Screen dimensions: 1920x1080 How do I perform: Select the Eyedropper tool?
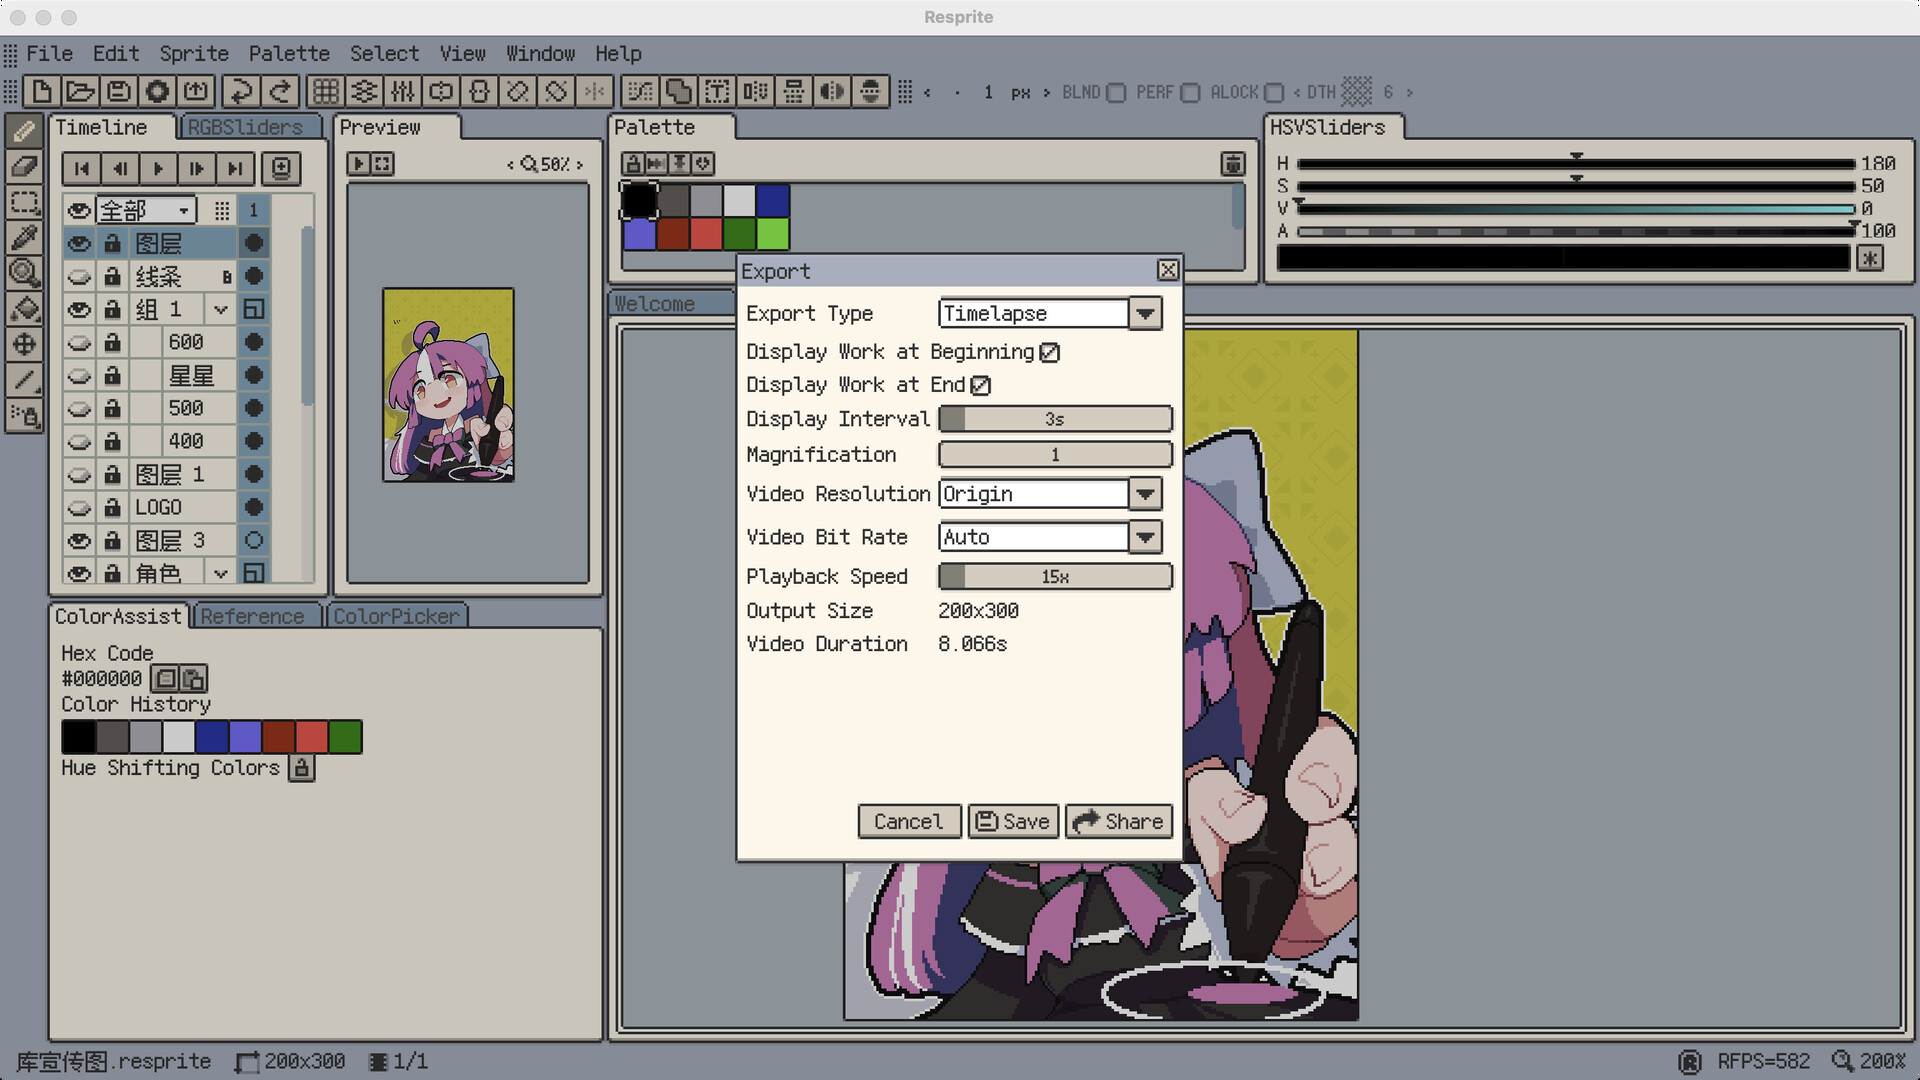pyautogui.click(x=24, y=237)
